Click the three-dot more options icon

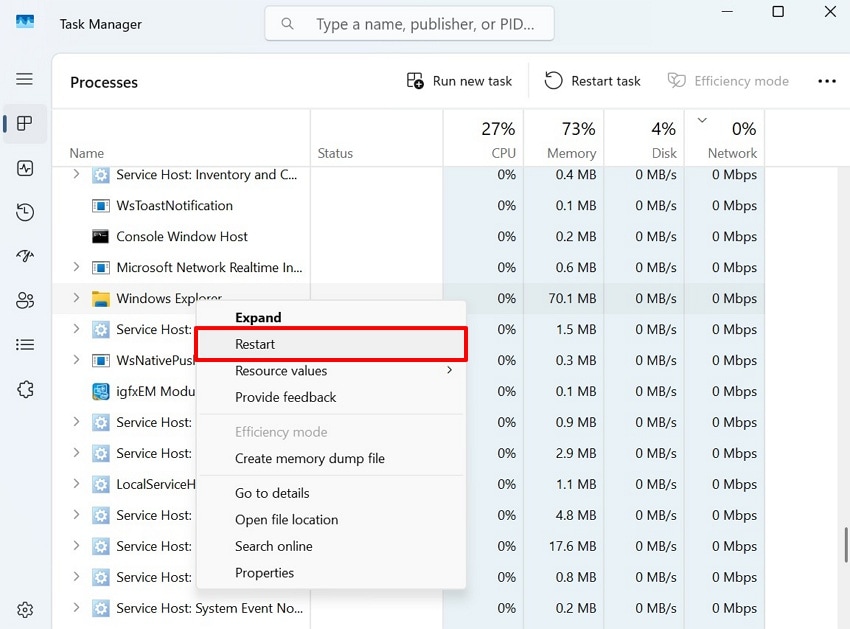click(x=826, y=81)
